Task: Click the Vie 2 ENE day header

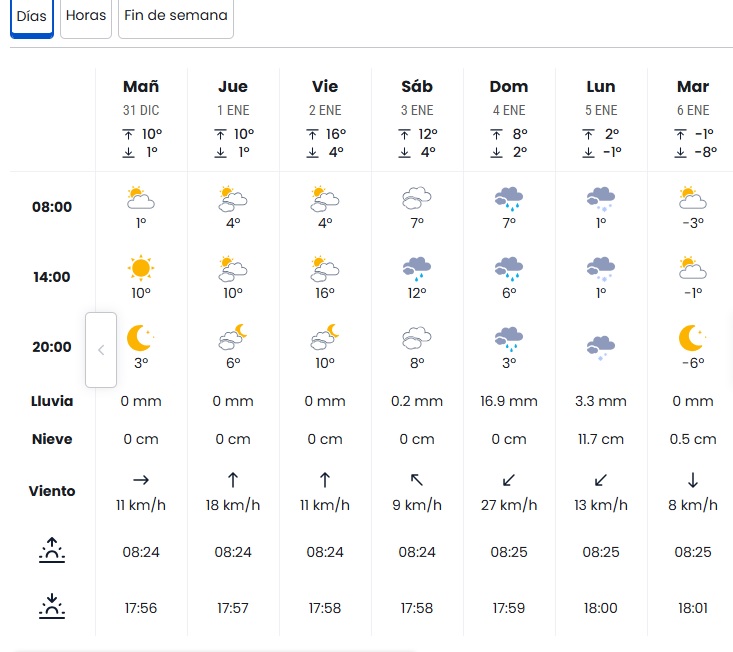Action: coord(325,97)
